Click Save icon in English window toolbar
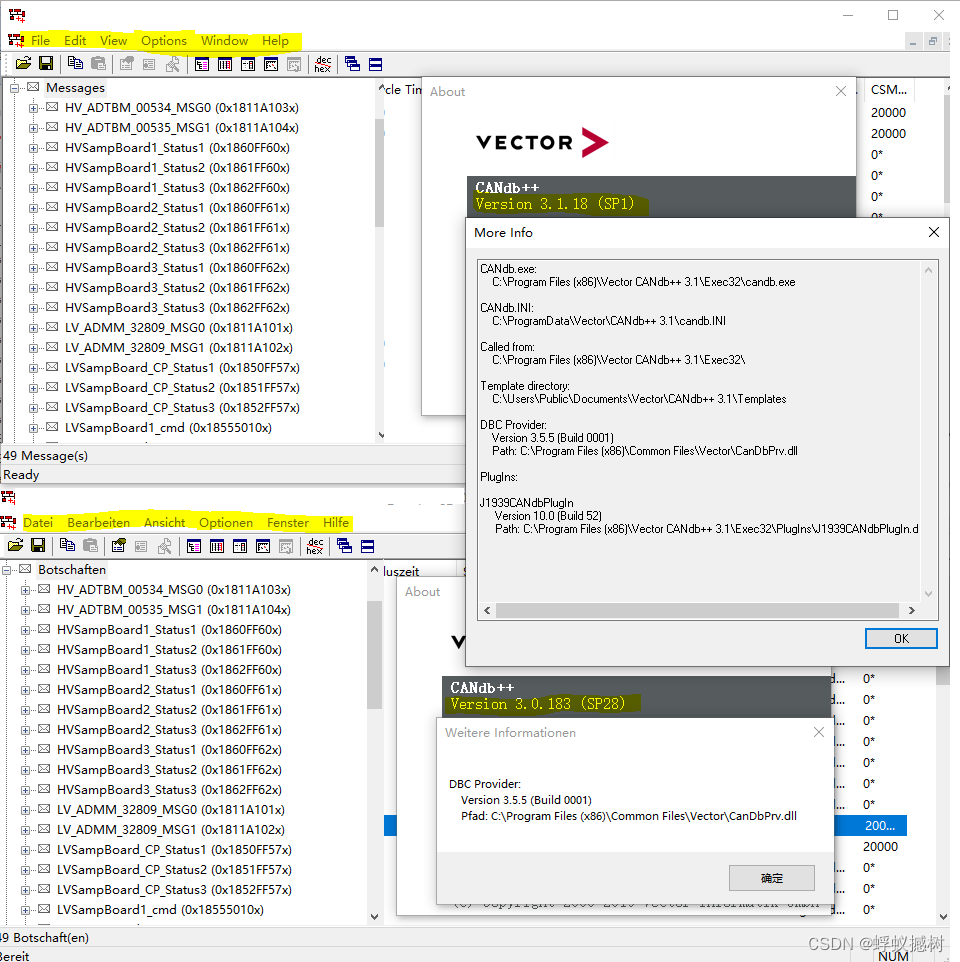Viewport: 960px width, 962px height. 46,63
